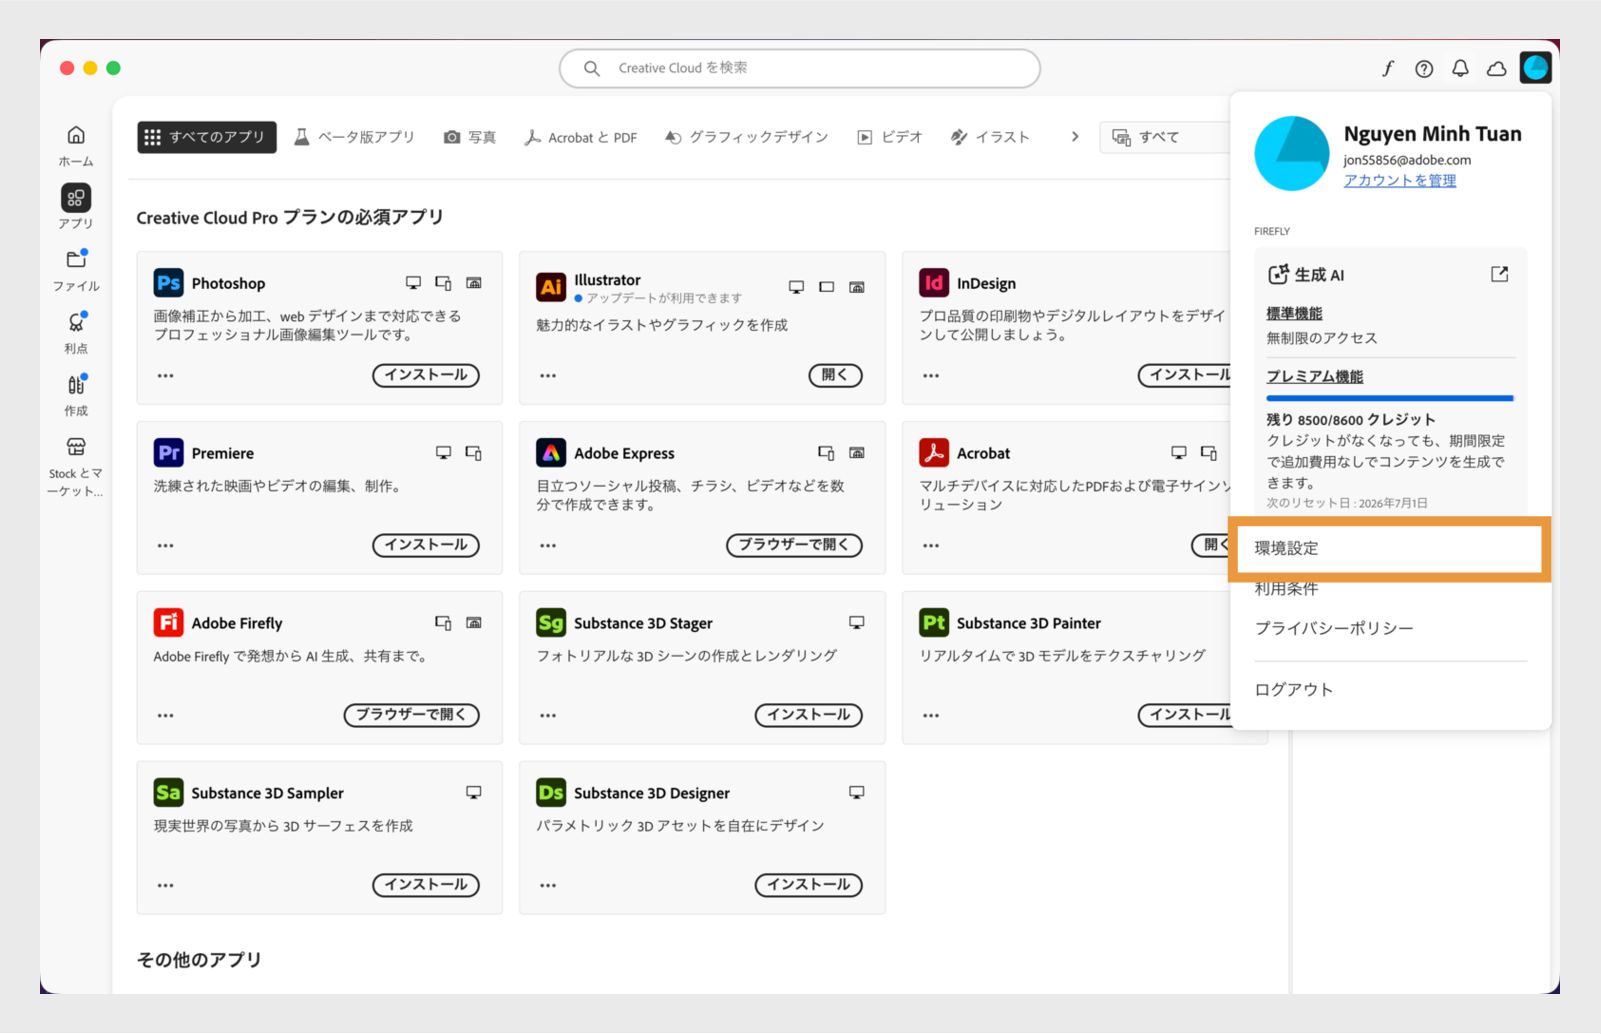
Task: Switch to イラスト category tab
Action: point(990,137)
